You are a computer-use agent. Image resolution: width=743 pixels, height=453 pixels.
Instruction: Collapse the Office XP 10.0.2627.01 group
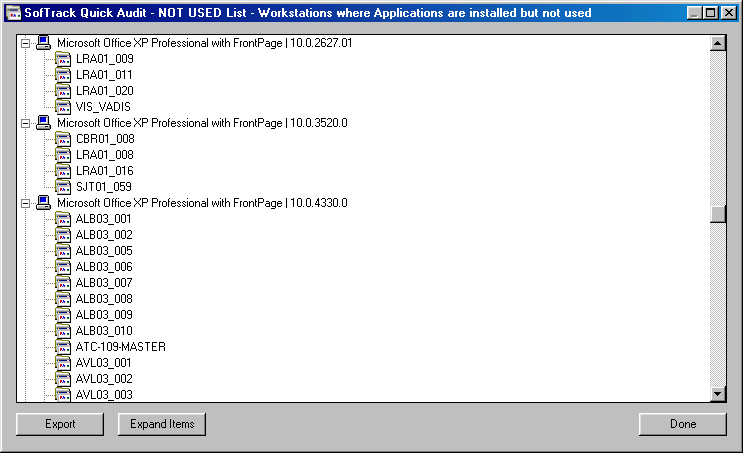pos(26,44)
